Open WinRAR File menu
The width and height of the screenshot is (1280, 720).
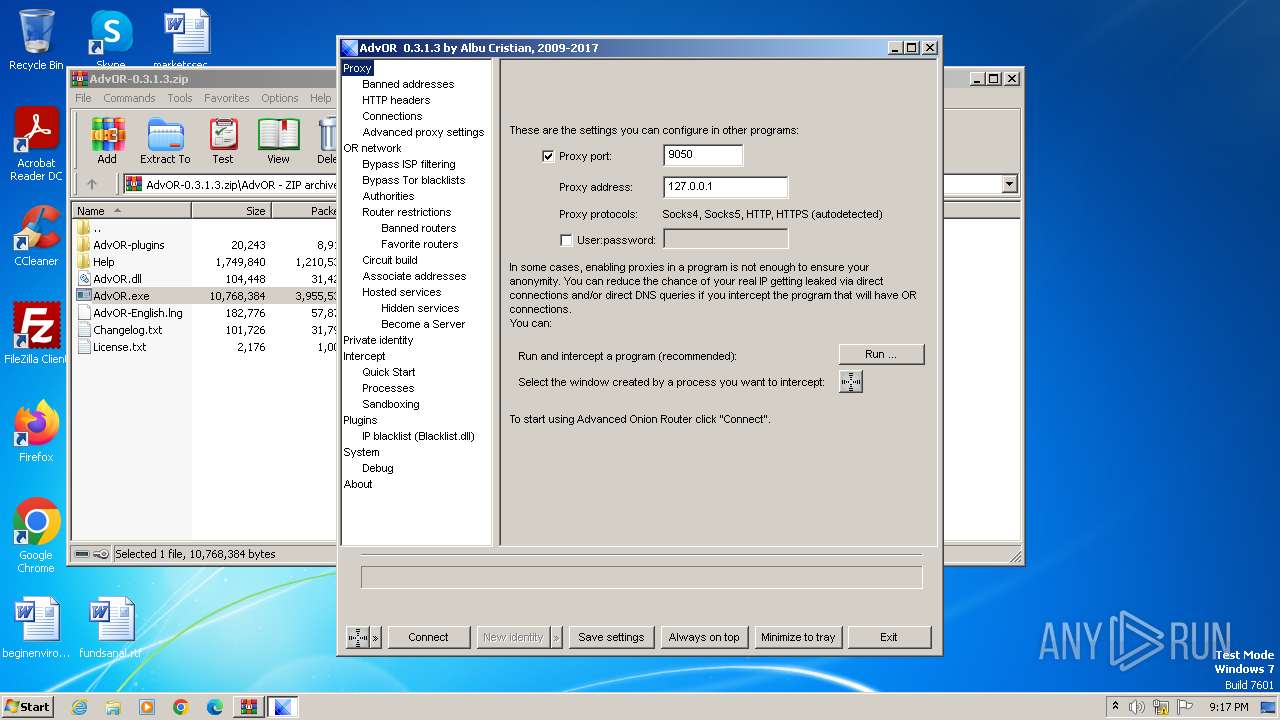pyautogui.click(x=83, y=98)
